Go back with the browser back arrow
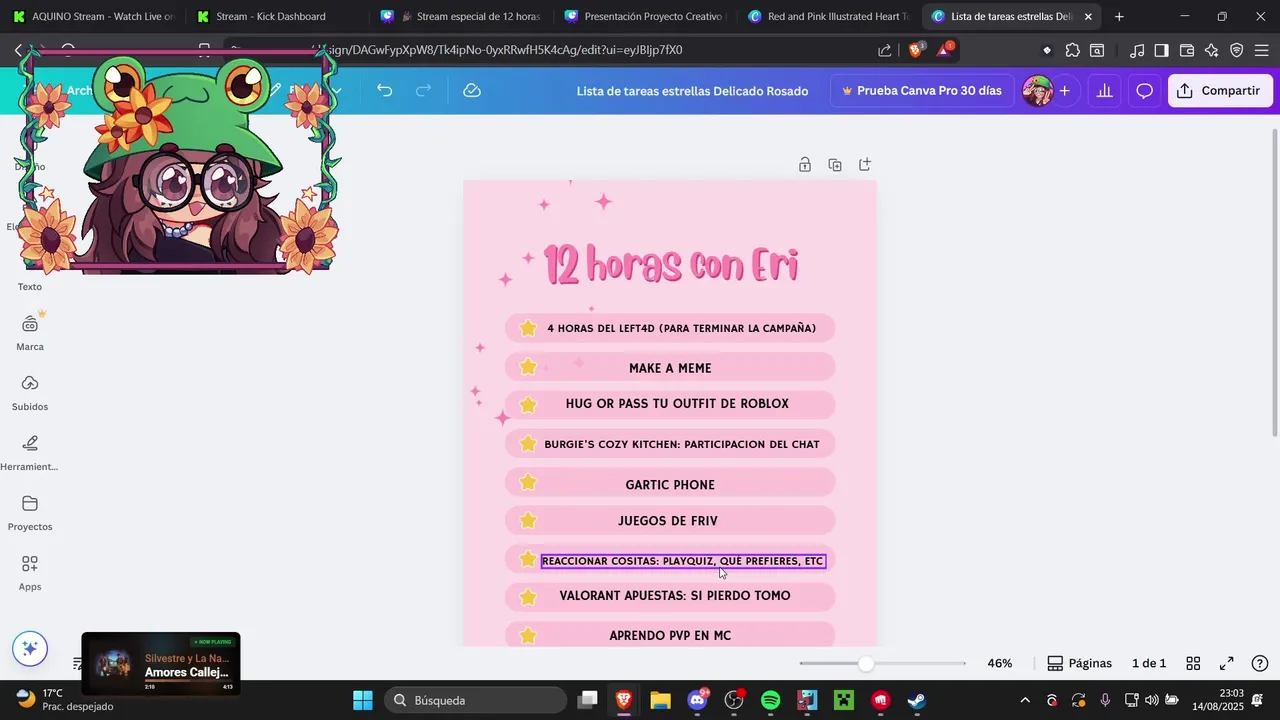Viewport: 1280px width, 720px height. coord(18,50)
